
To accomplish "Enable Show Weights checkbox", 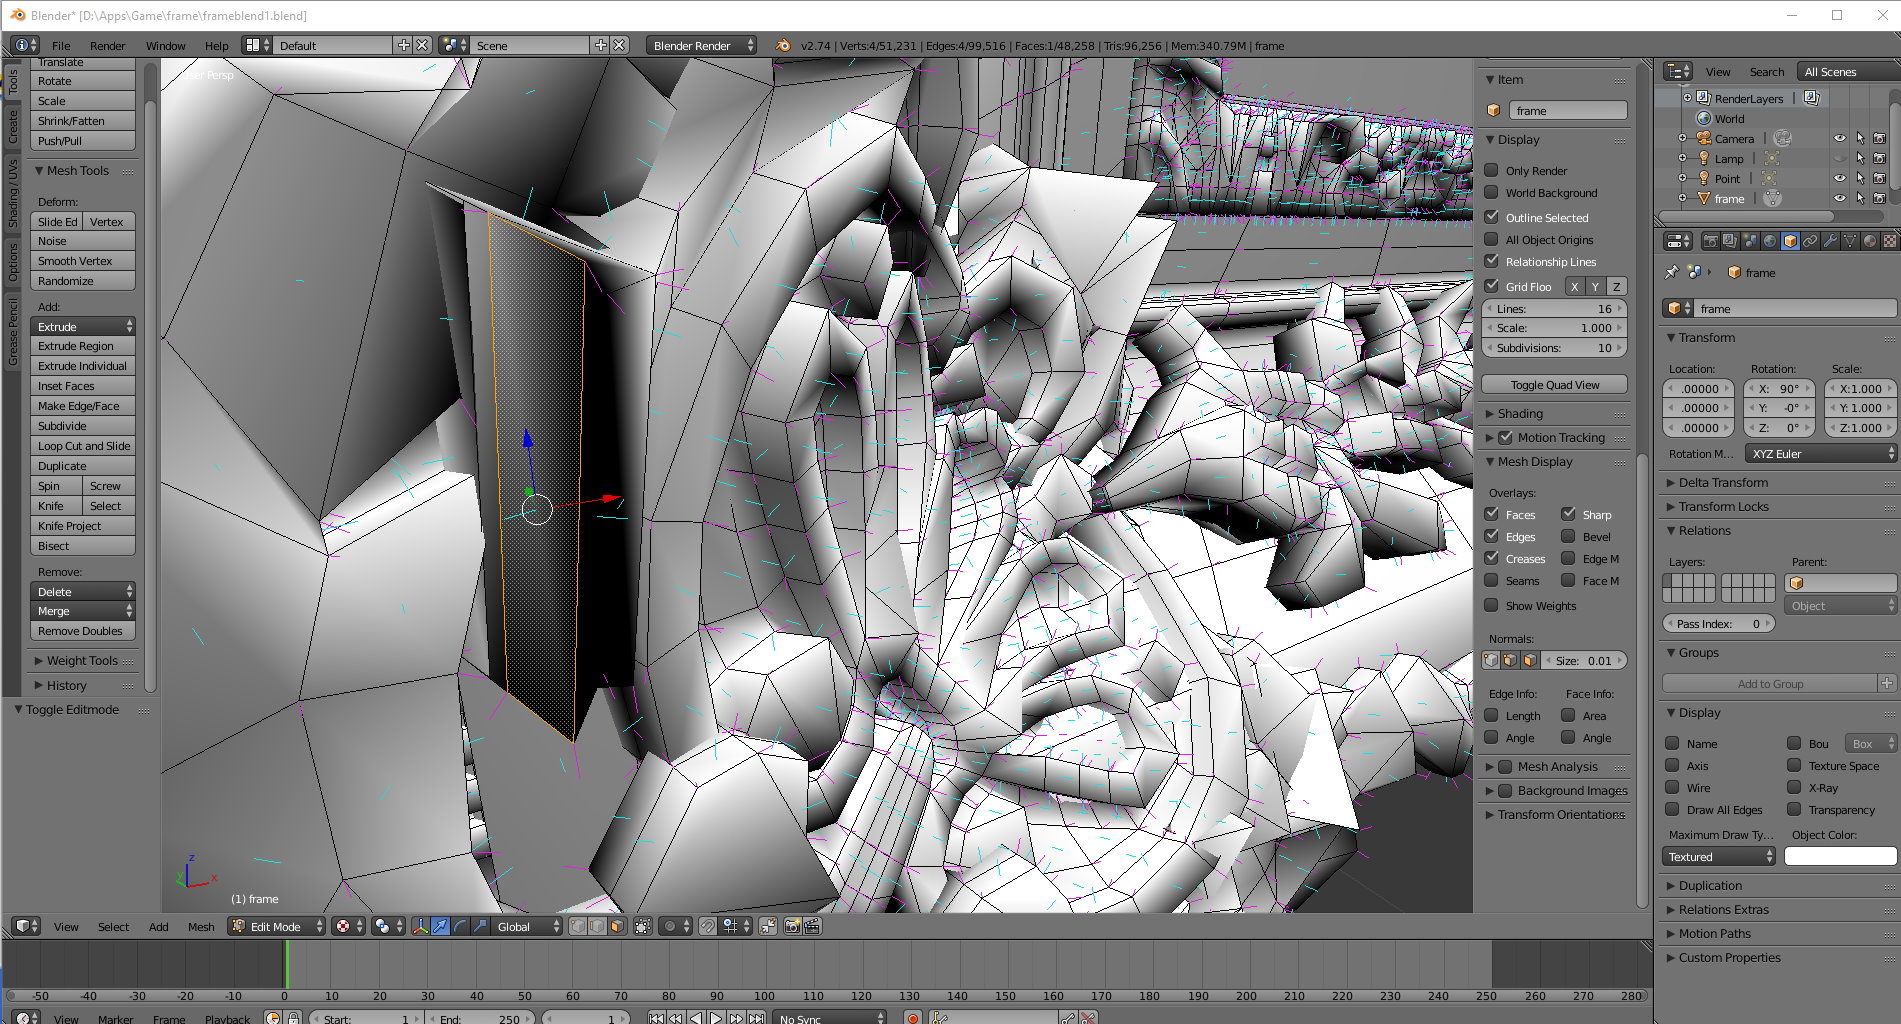I will 1491,605.
